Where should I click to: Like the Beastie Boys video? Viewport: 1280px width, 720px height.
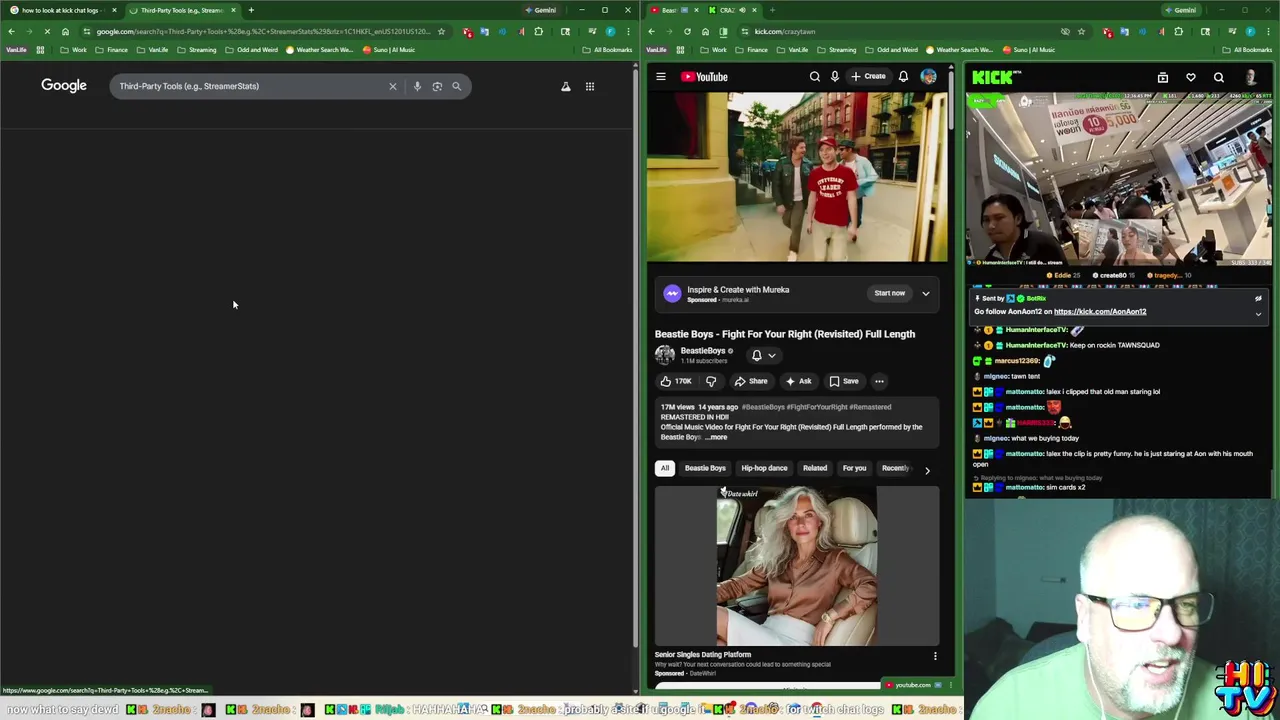[x=676, y=381]
